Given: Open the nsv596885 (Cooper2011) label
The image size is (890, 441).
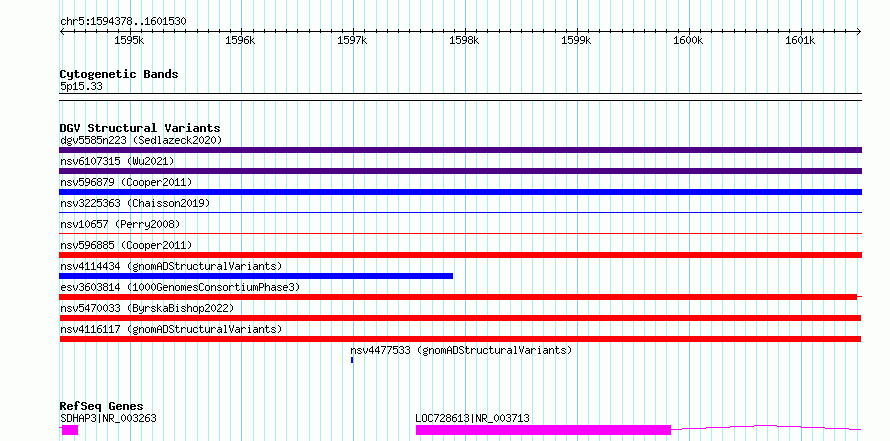Looking at the screenshot, I should (126, 245).
